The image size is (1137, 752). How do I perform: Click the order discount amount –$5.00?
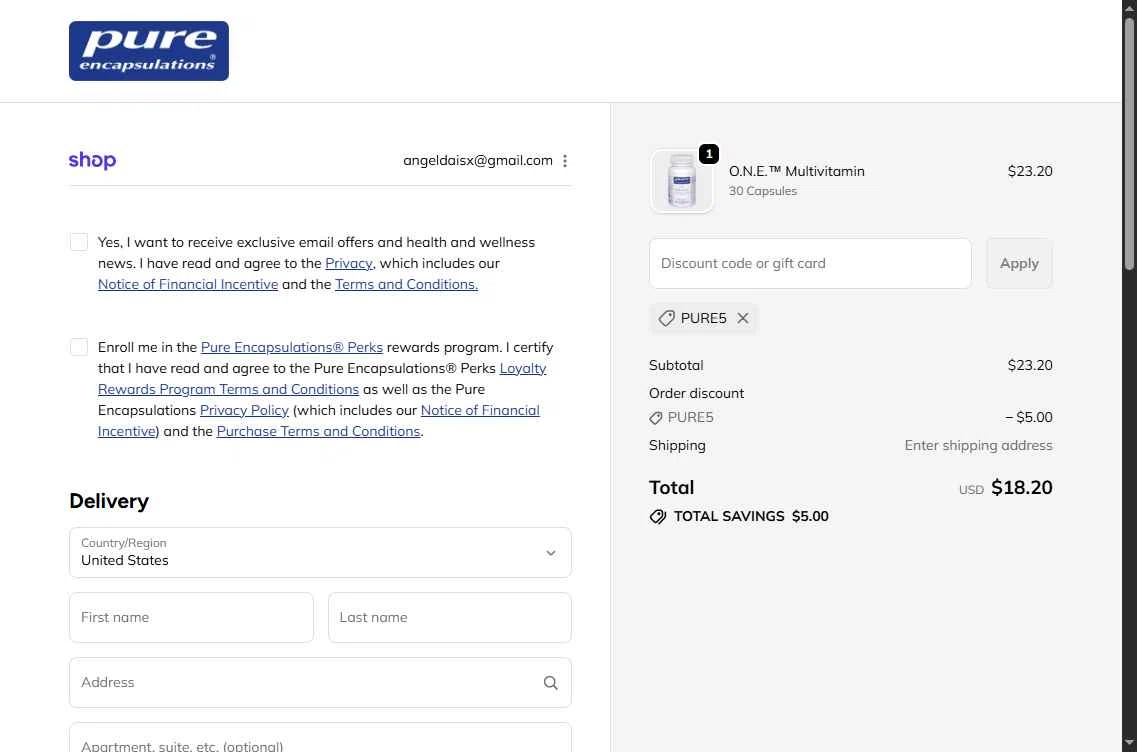pyautogui.click(x=1029, y=417)
